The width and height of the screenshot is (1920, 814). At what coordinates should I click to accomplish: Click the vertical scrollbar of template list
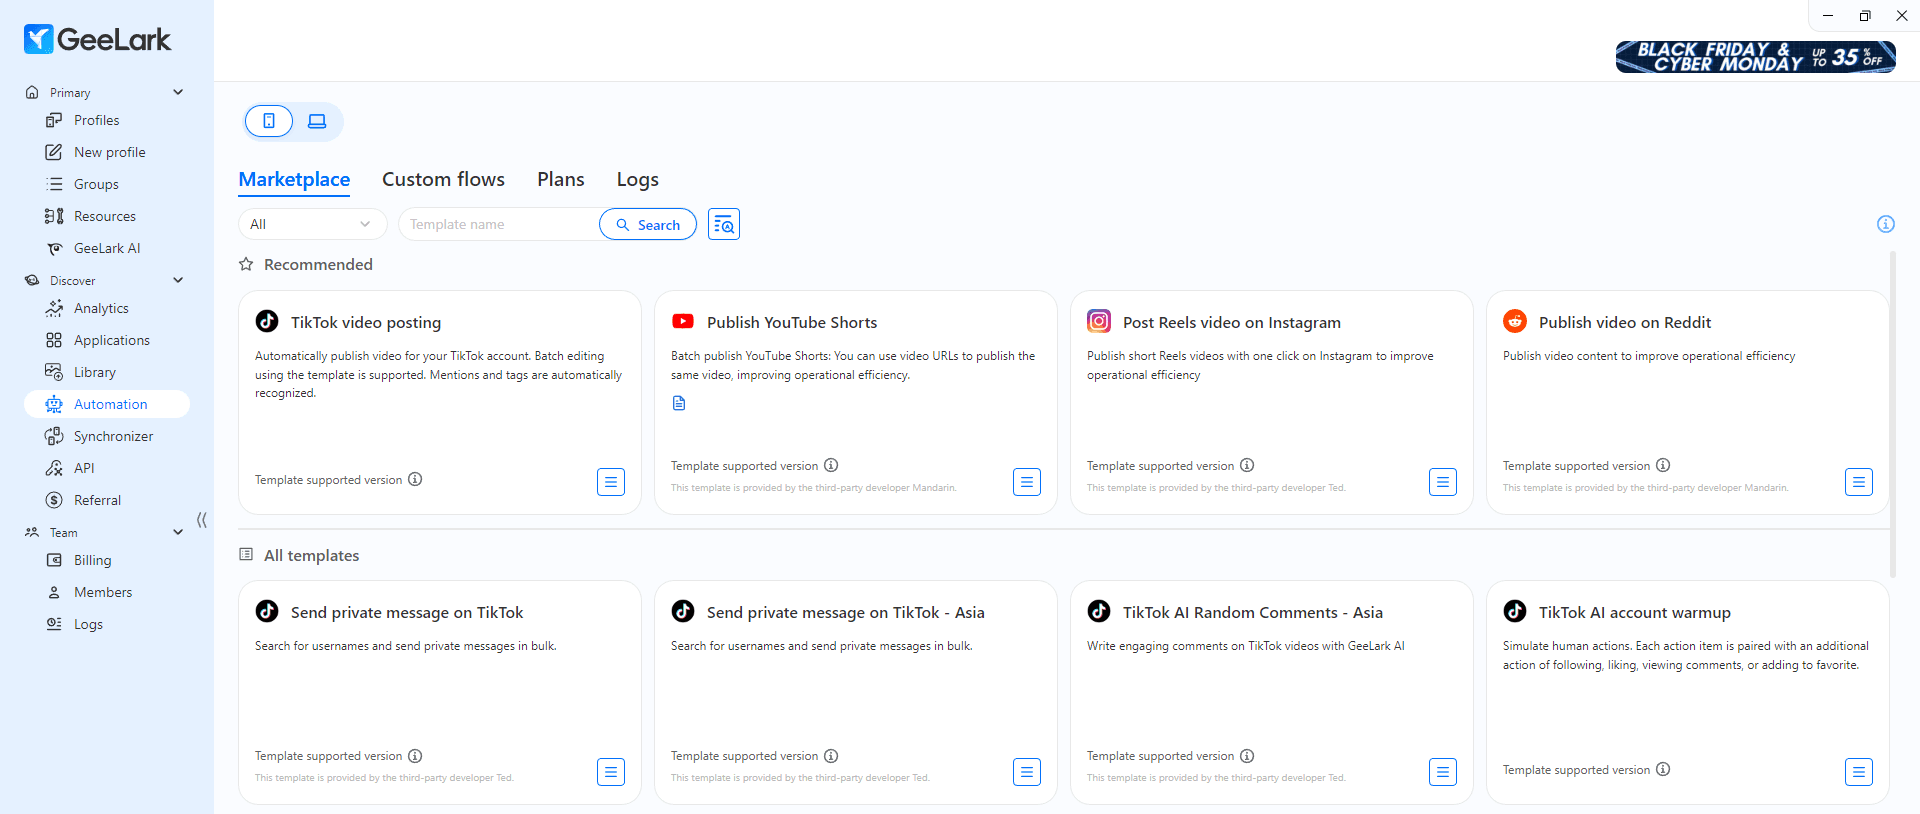1892,415
